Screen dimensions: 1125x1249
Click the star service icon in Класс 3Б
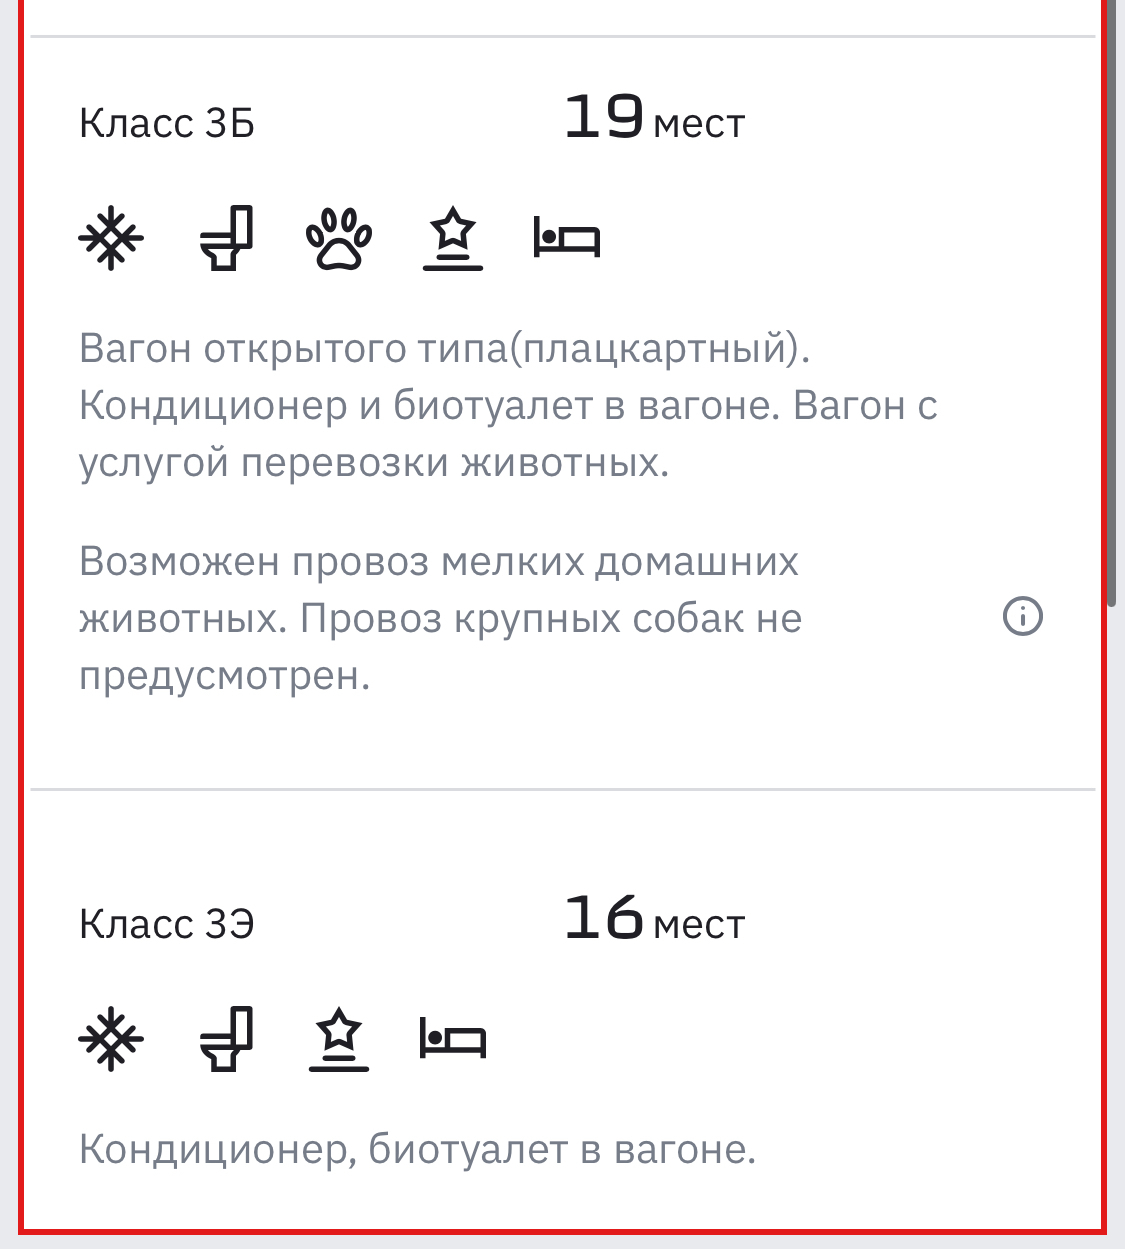tap(453, 239)
